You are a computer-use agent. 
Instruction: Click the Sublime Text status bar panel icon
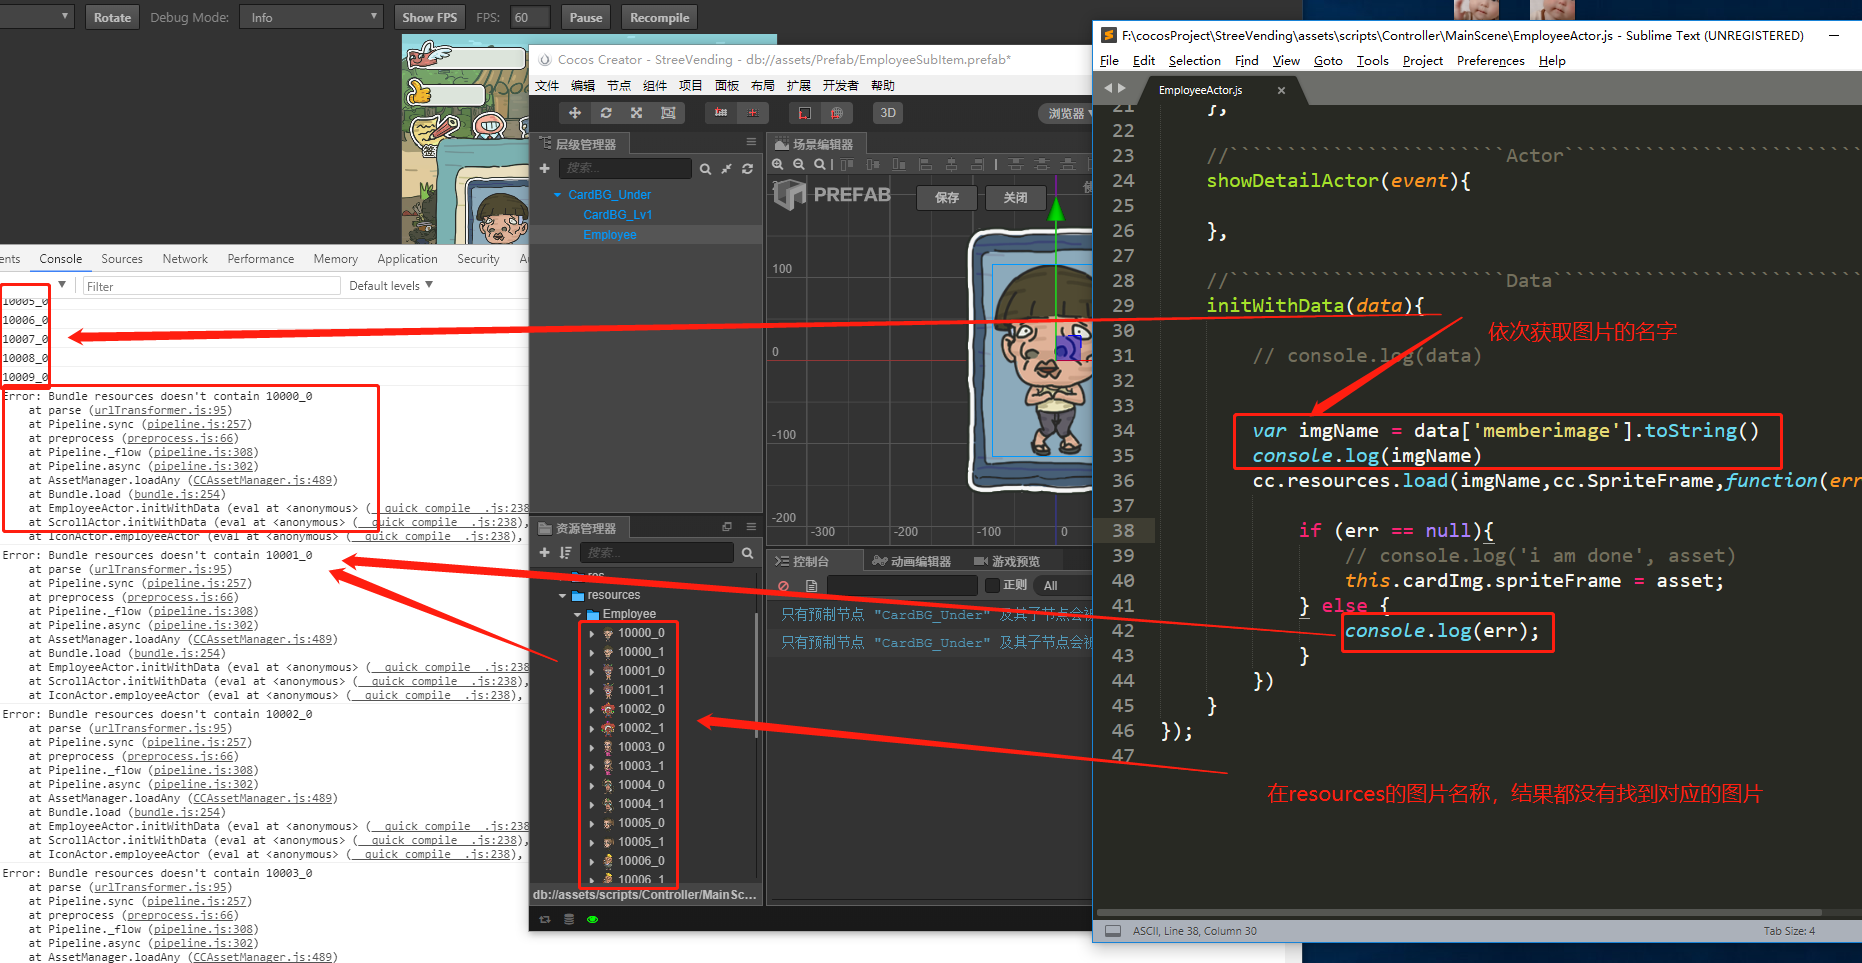tap(1113, 931)
